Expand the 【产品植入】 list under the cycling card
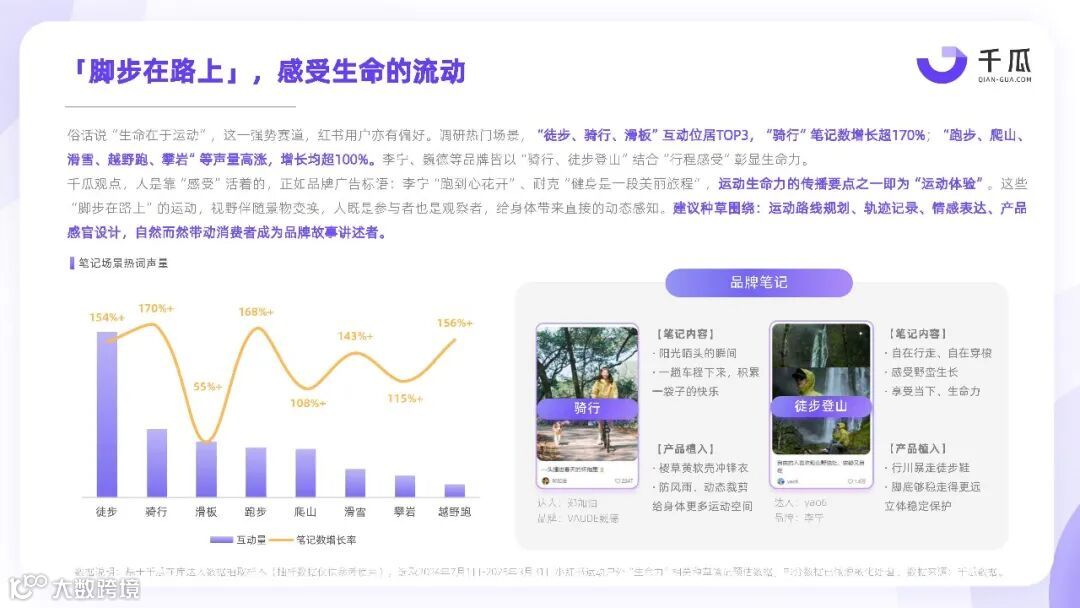The image size is (1080, 608). pos(684,449)
